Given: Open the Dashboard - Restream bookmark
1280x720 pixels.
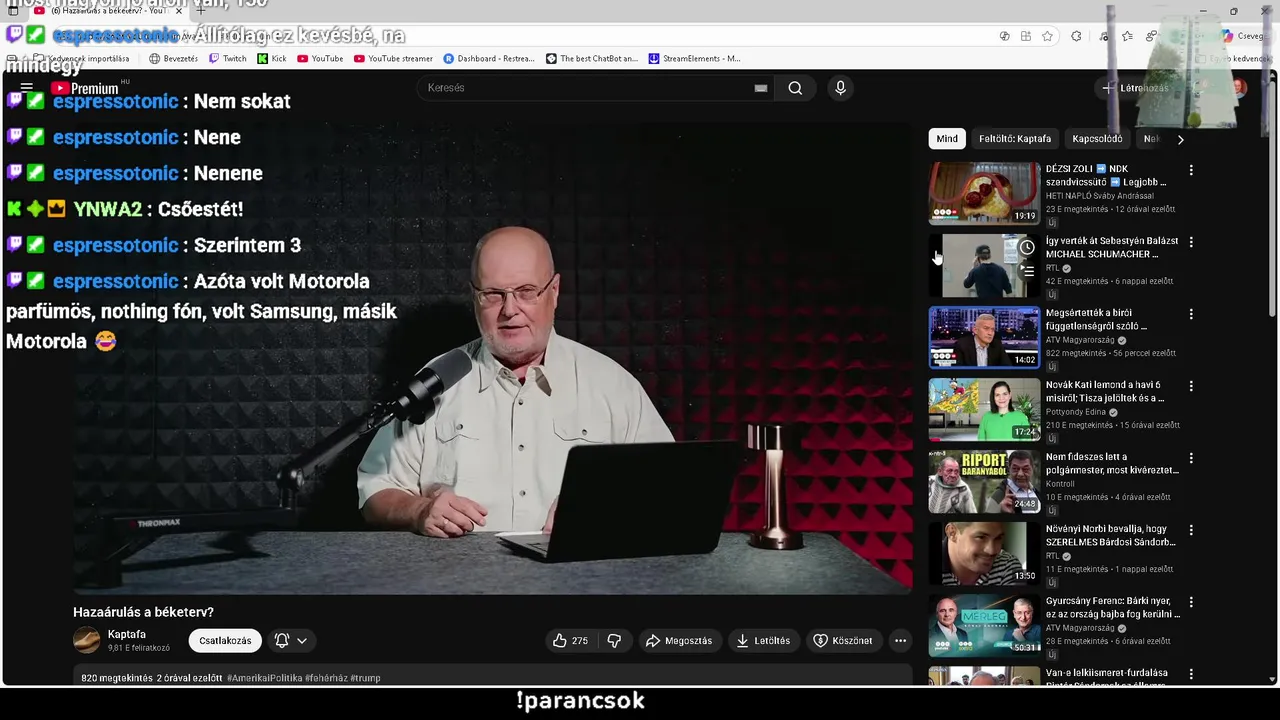Looking at the screenshot, I should click(x=489, y=58).
